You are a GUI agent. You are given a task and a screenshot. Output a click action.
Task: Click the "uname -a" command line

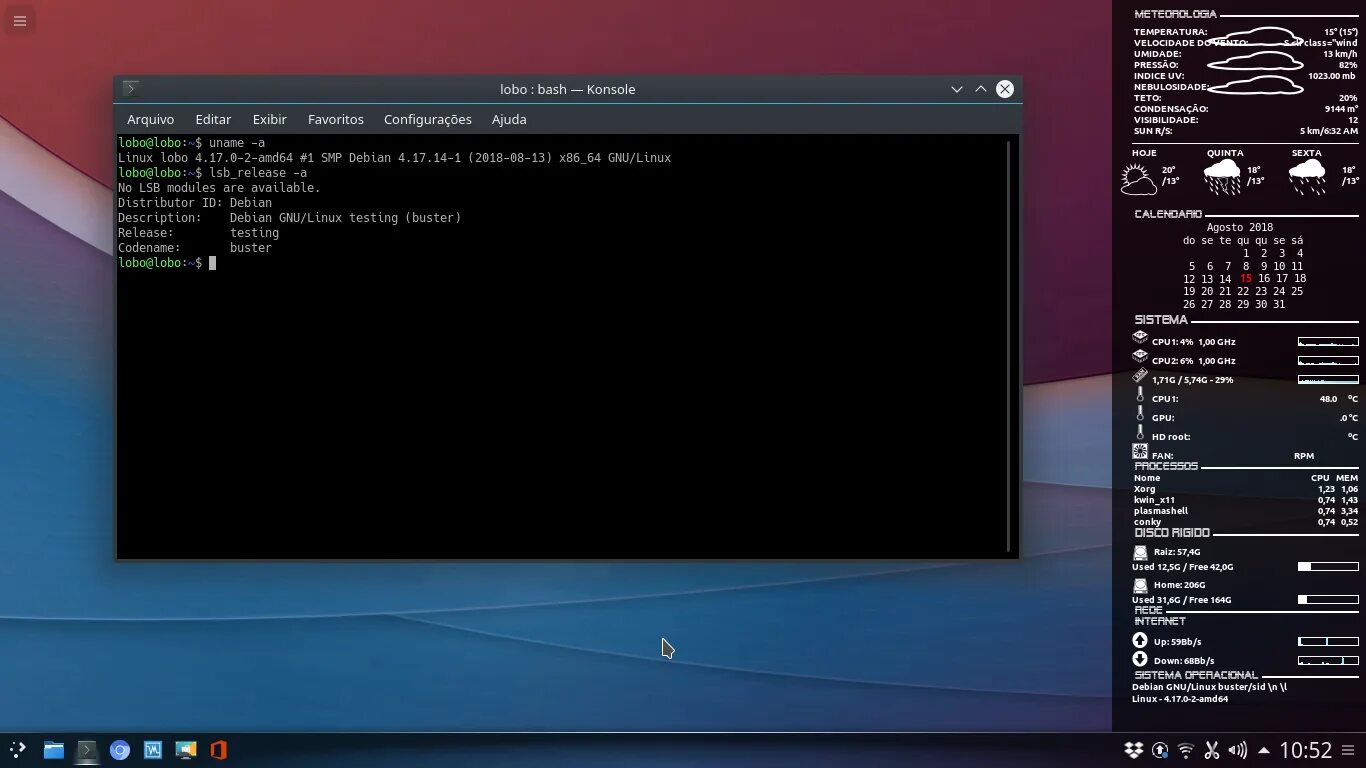tap(191, 143)
